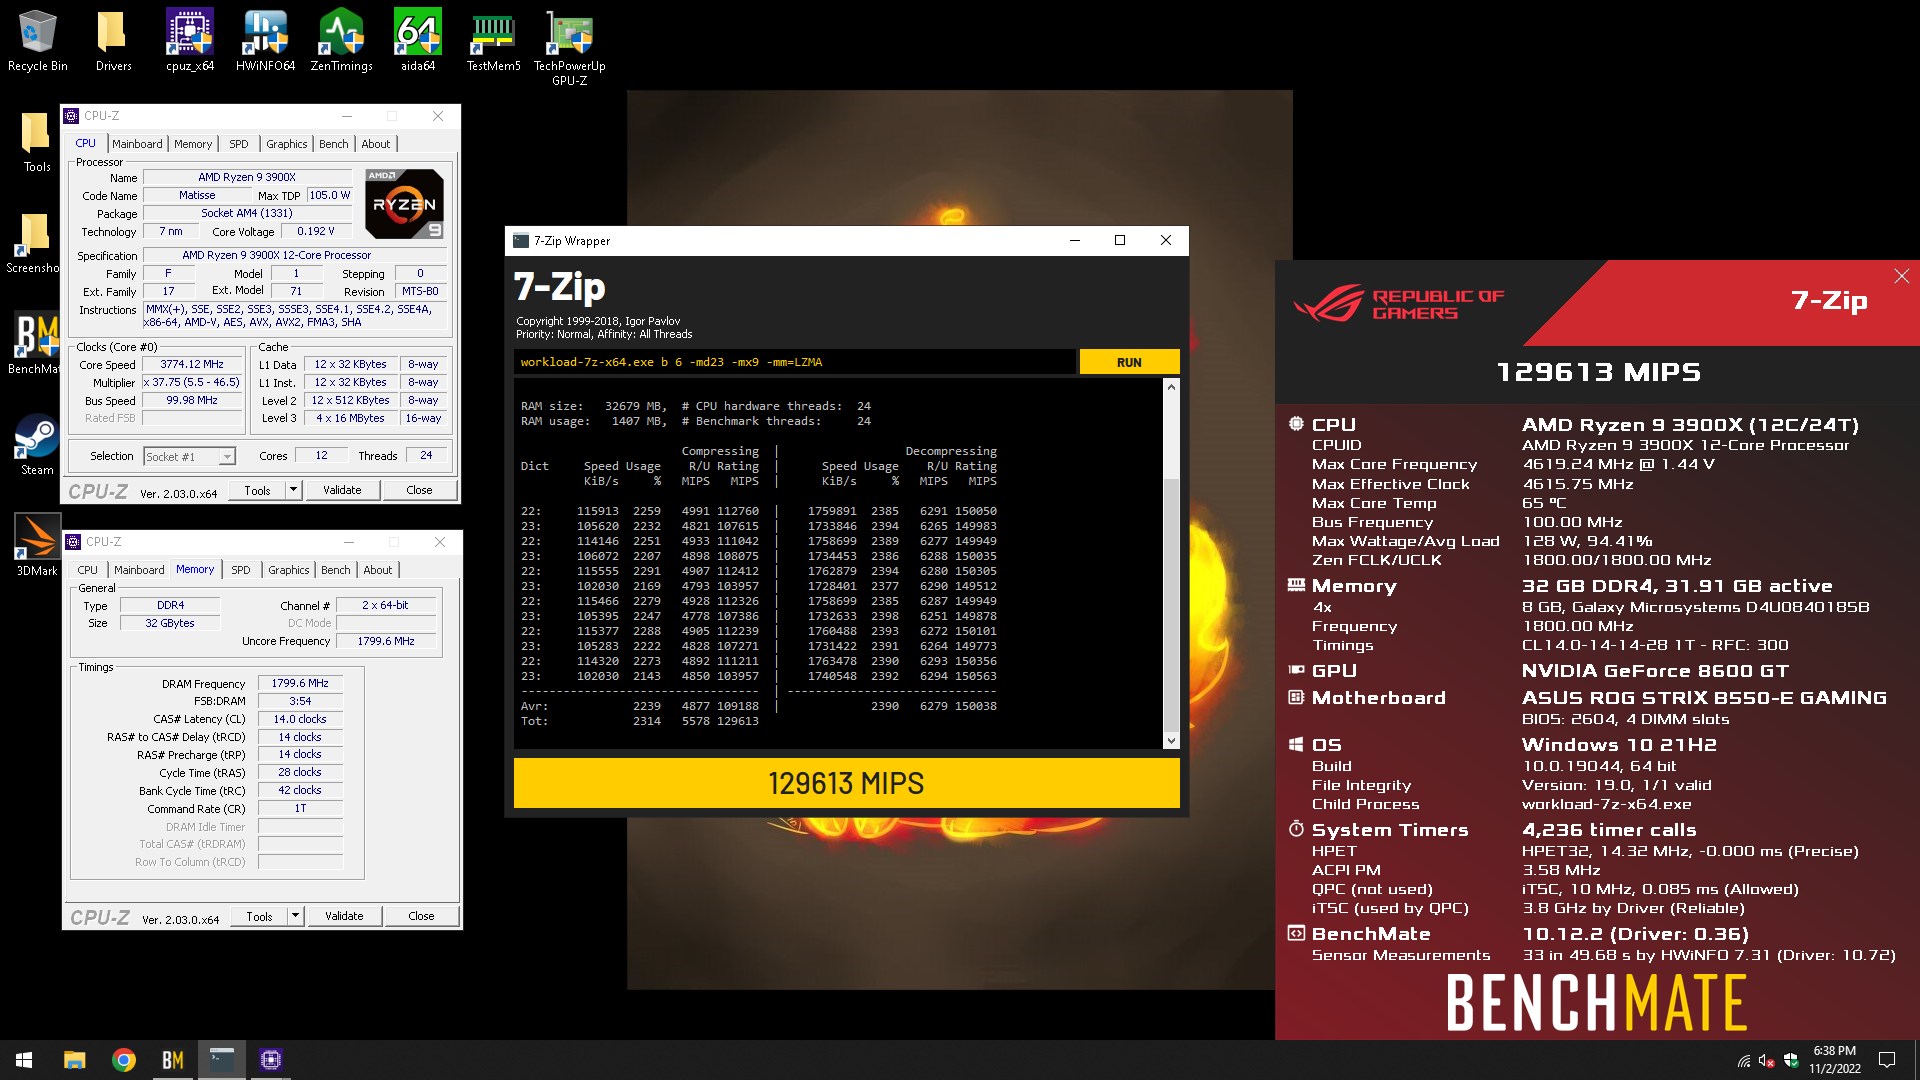Click the yellow 129613 MIPS result bar
1920x1080 pixels.
pyautogui.click(x=846, y=783)
